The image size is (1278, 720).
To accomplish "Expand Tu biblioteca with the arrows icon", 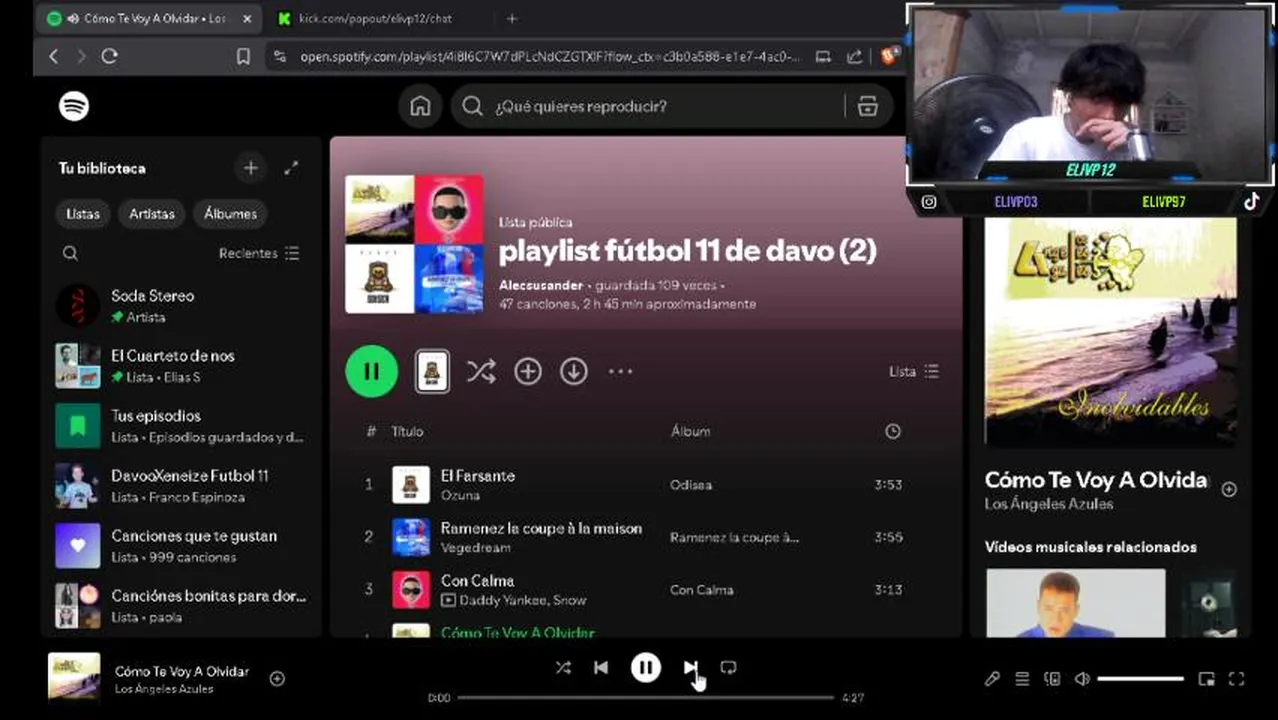I will point(291,168).
